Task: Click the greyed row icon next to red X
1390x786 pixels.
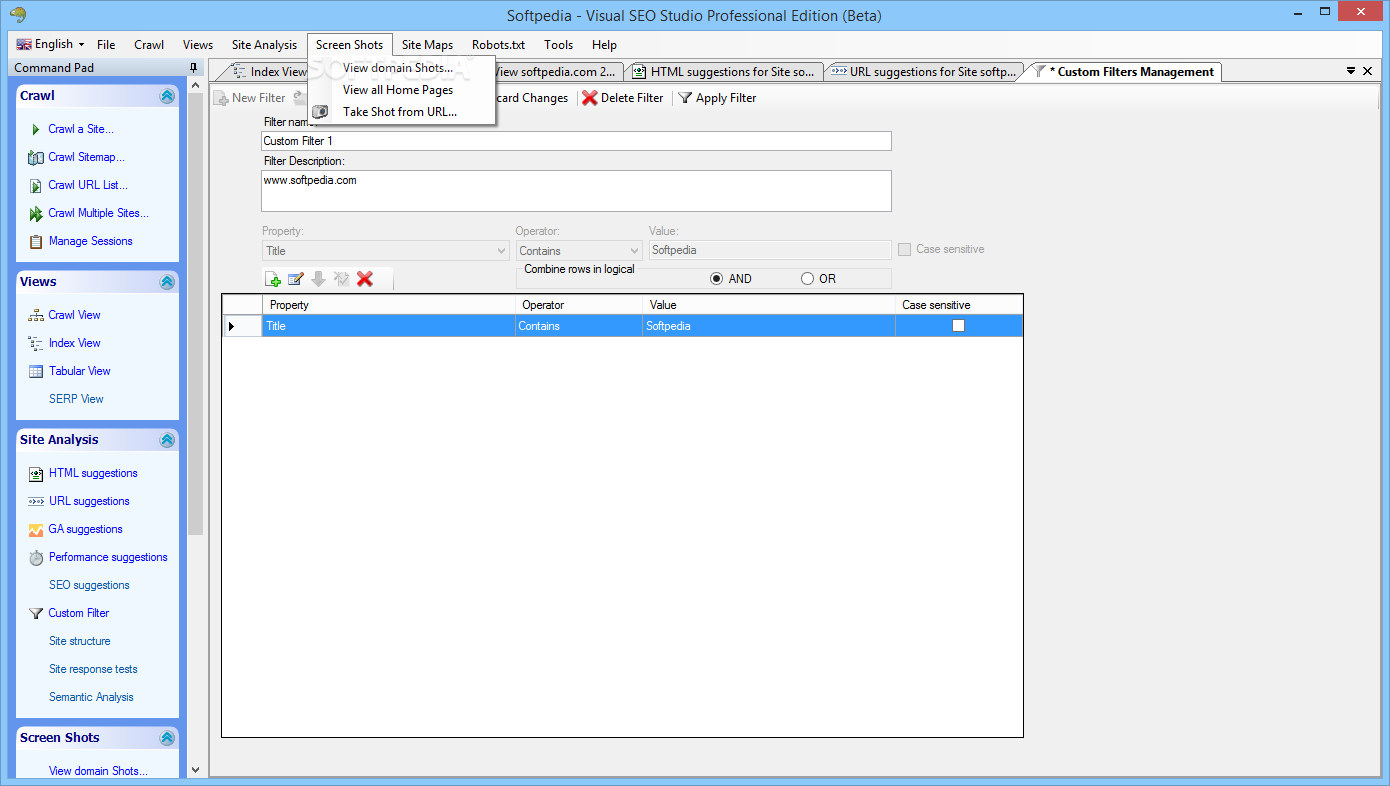Action: point(341,279)
